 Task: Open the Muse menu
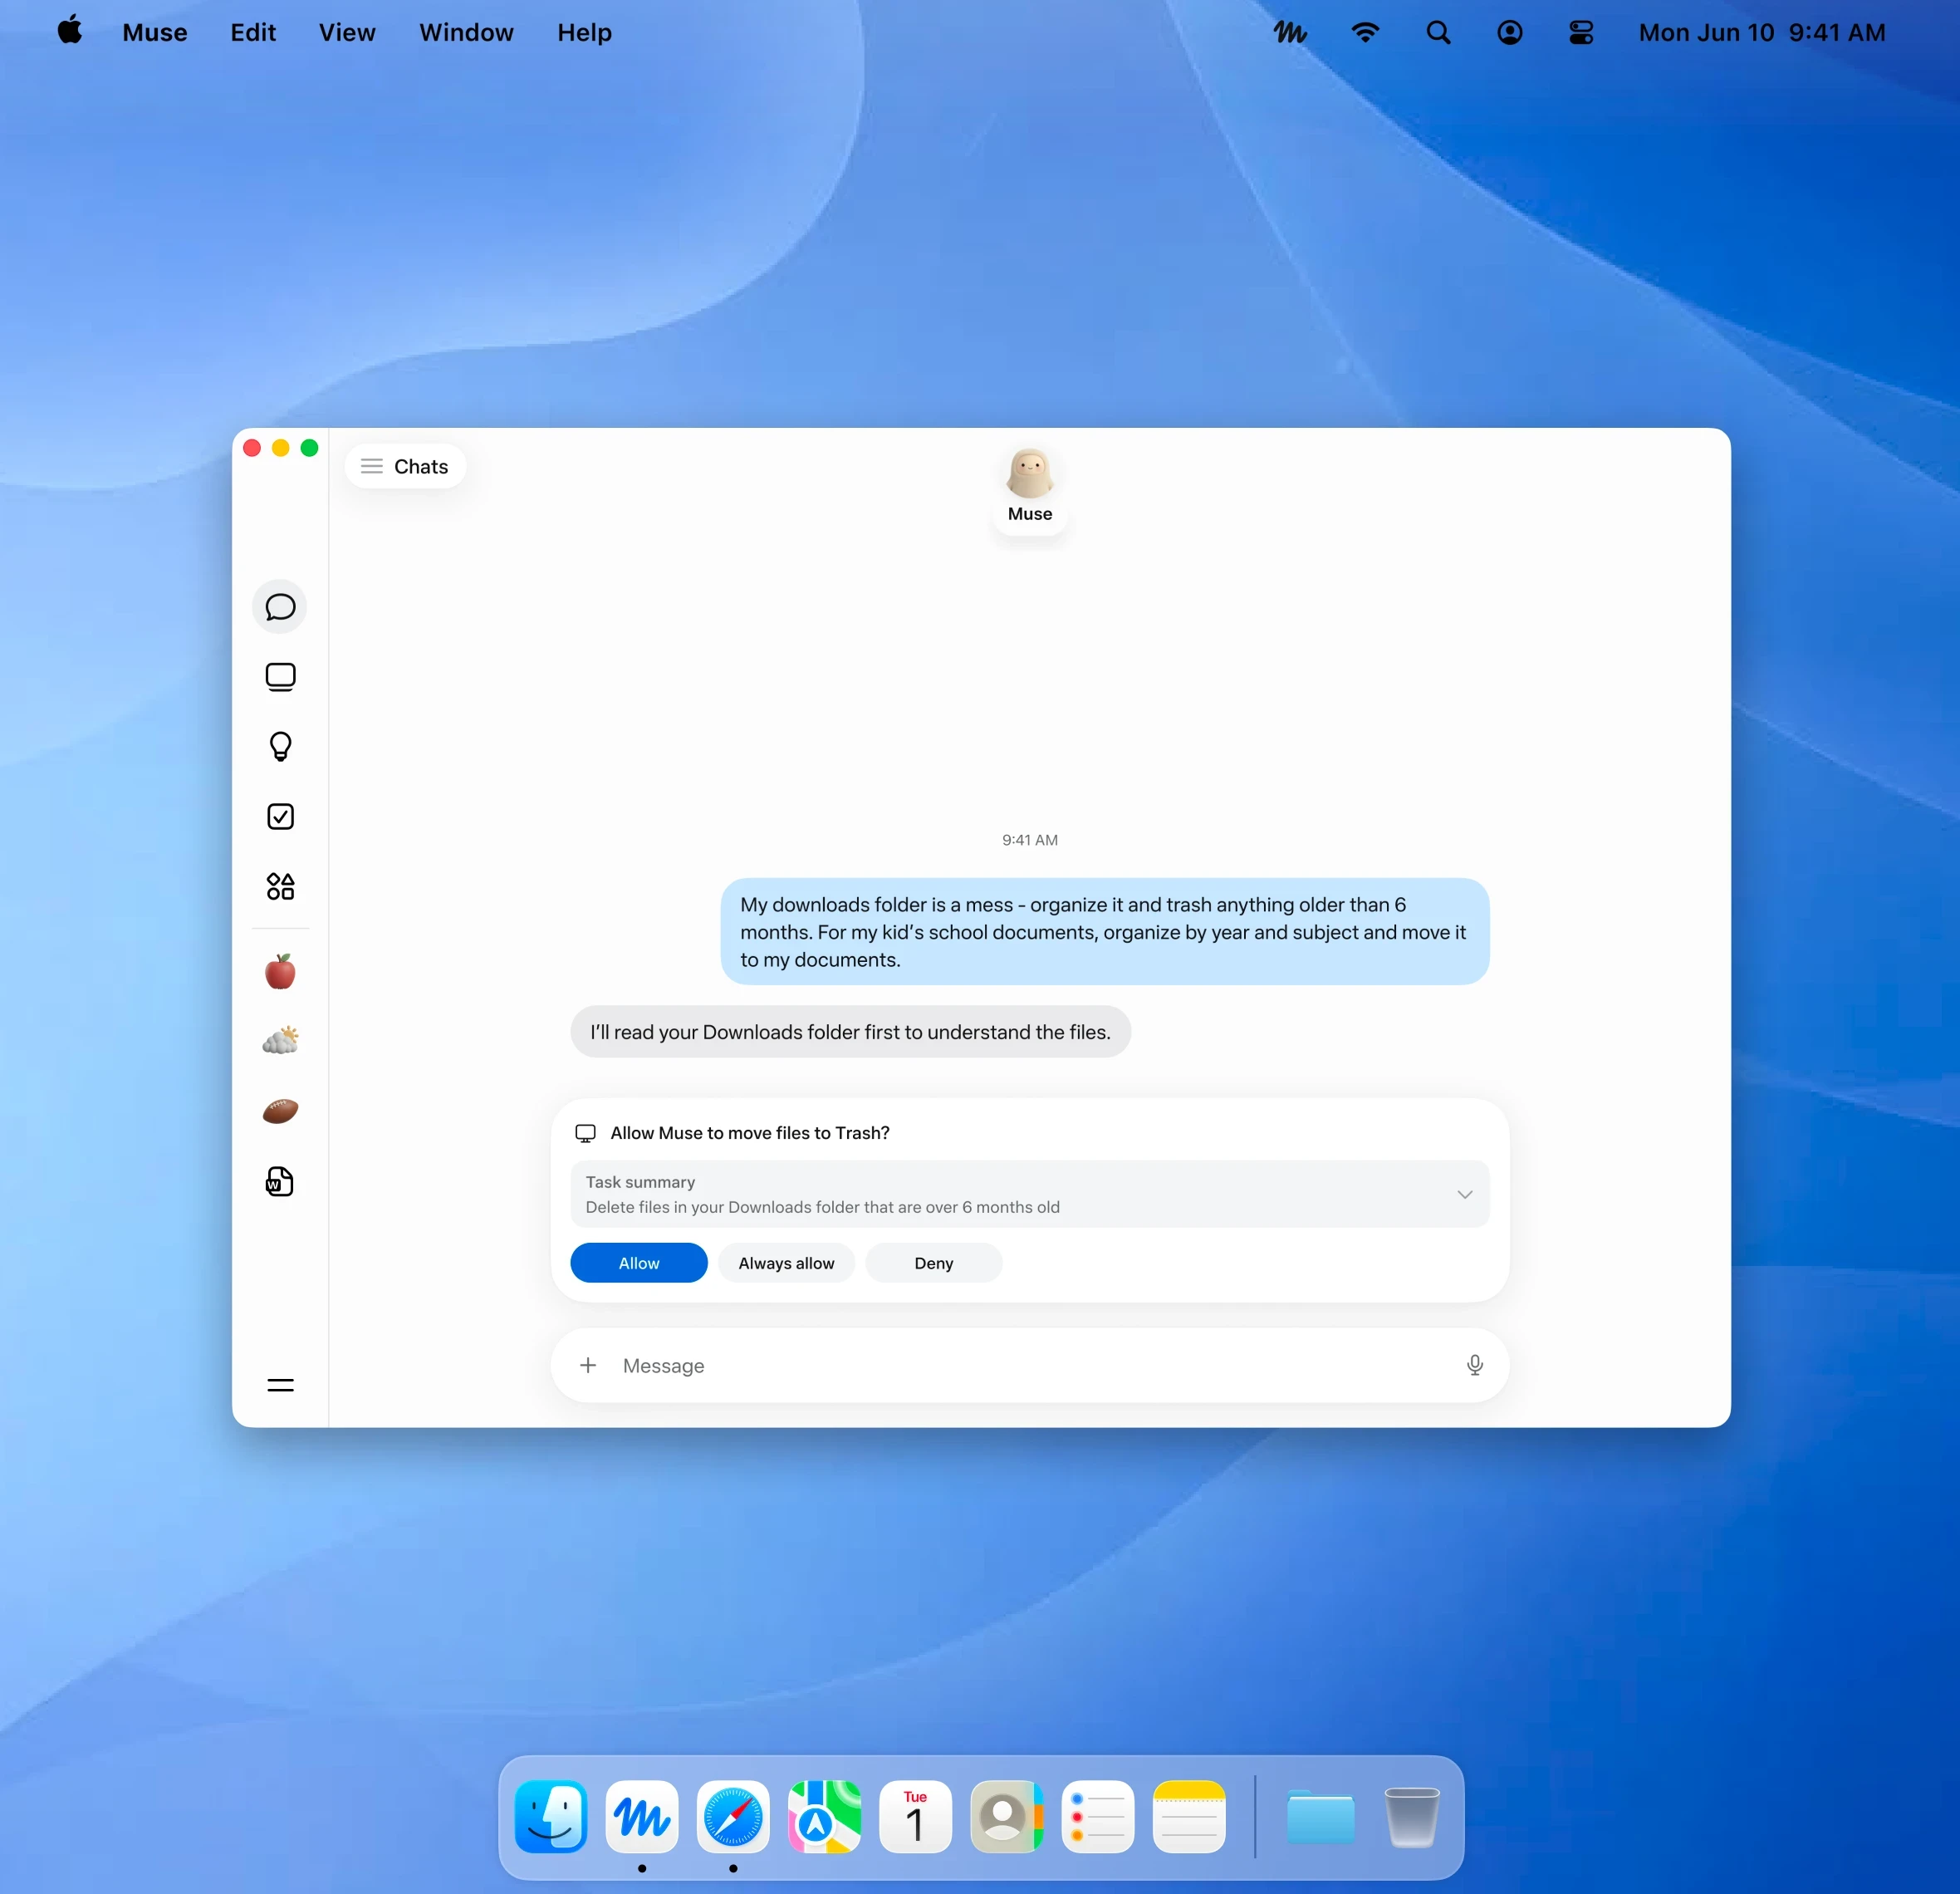point(155,33)
